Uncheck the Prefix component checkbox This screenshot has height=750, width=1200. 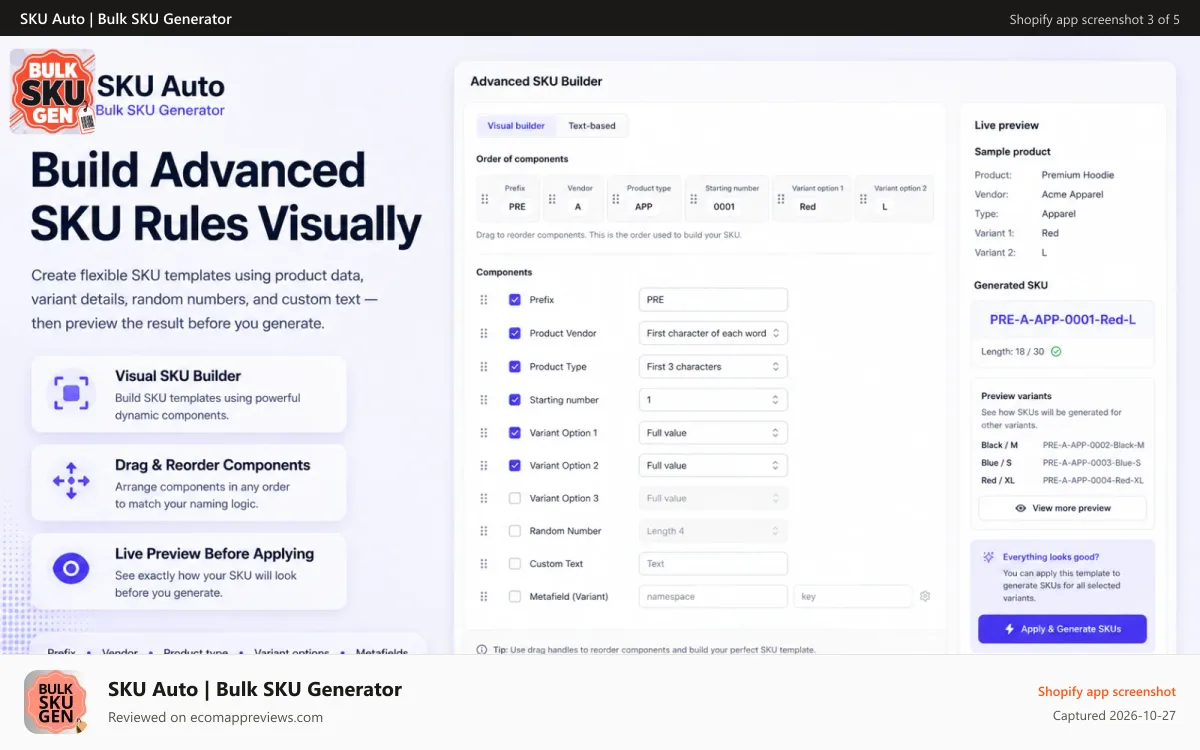coord(515,300)
